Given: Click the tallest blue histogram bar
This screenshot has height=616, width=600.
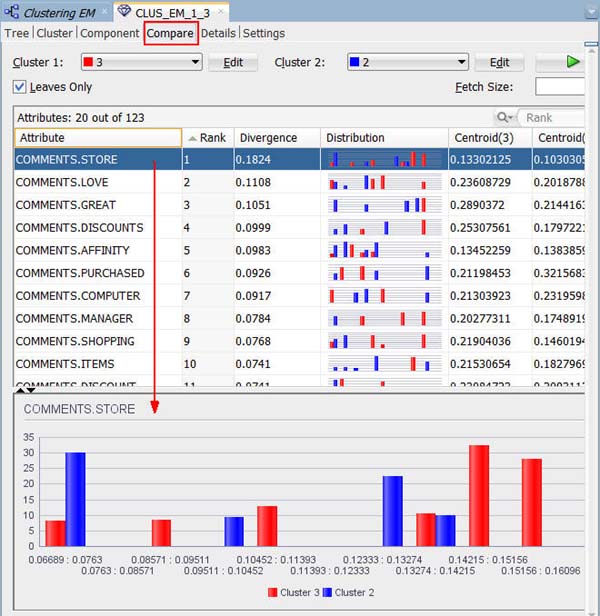Looking at the screenshot, I should pos(75,499).
